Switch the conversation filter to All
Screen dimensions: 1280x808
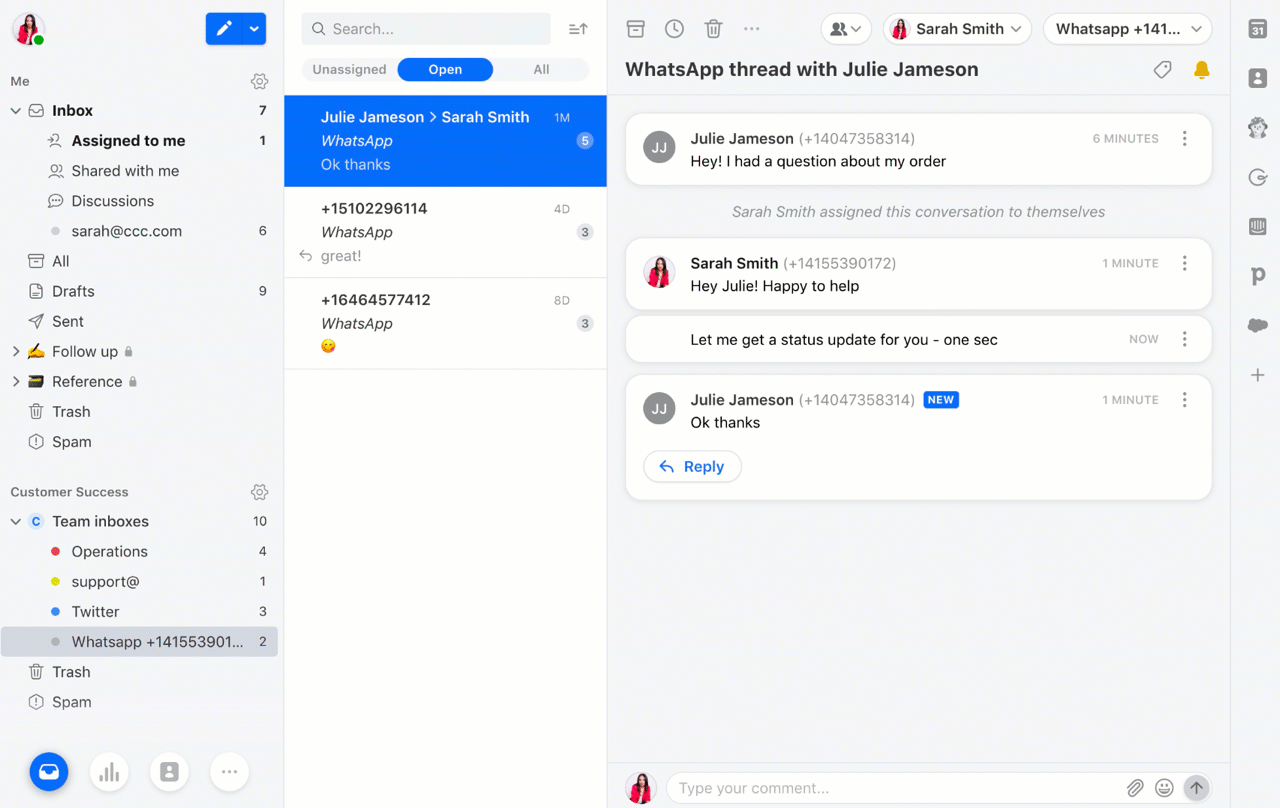tap(541, 69)
